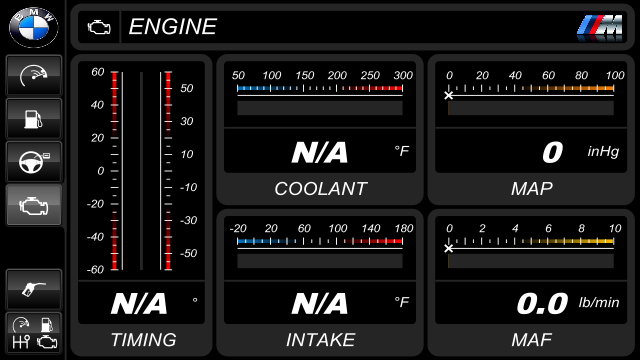Select the TIMING gauge panel

[141, 205]
